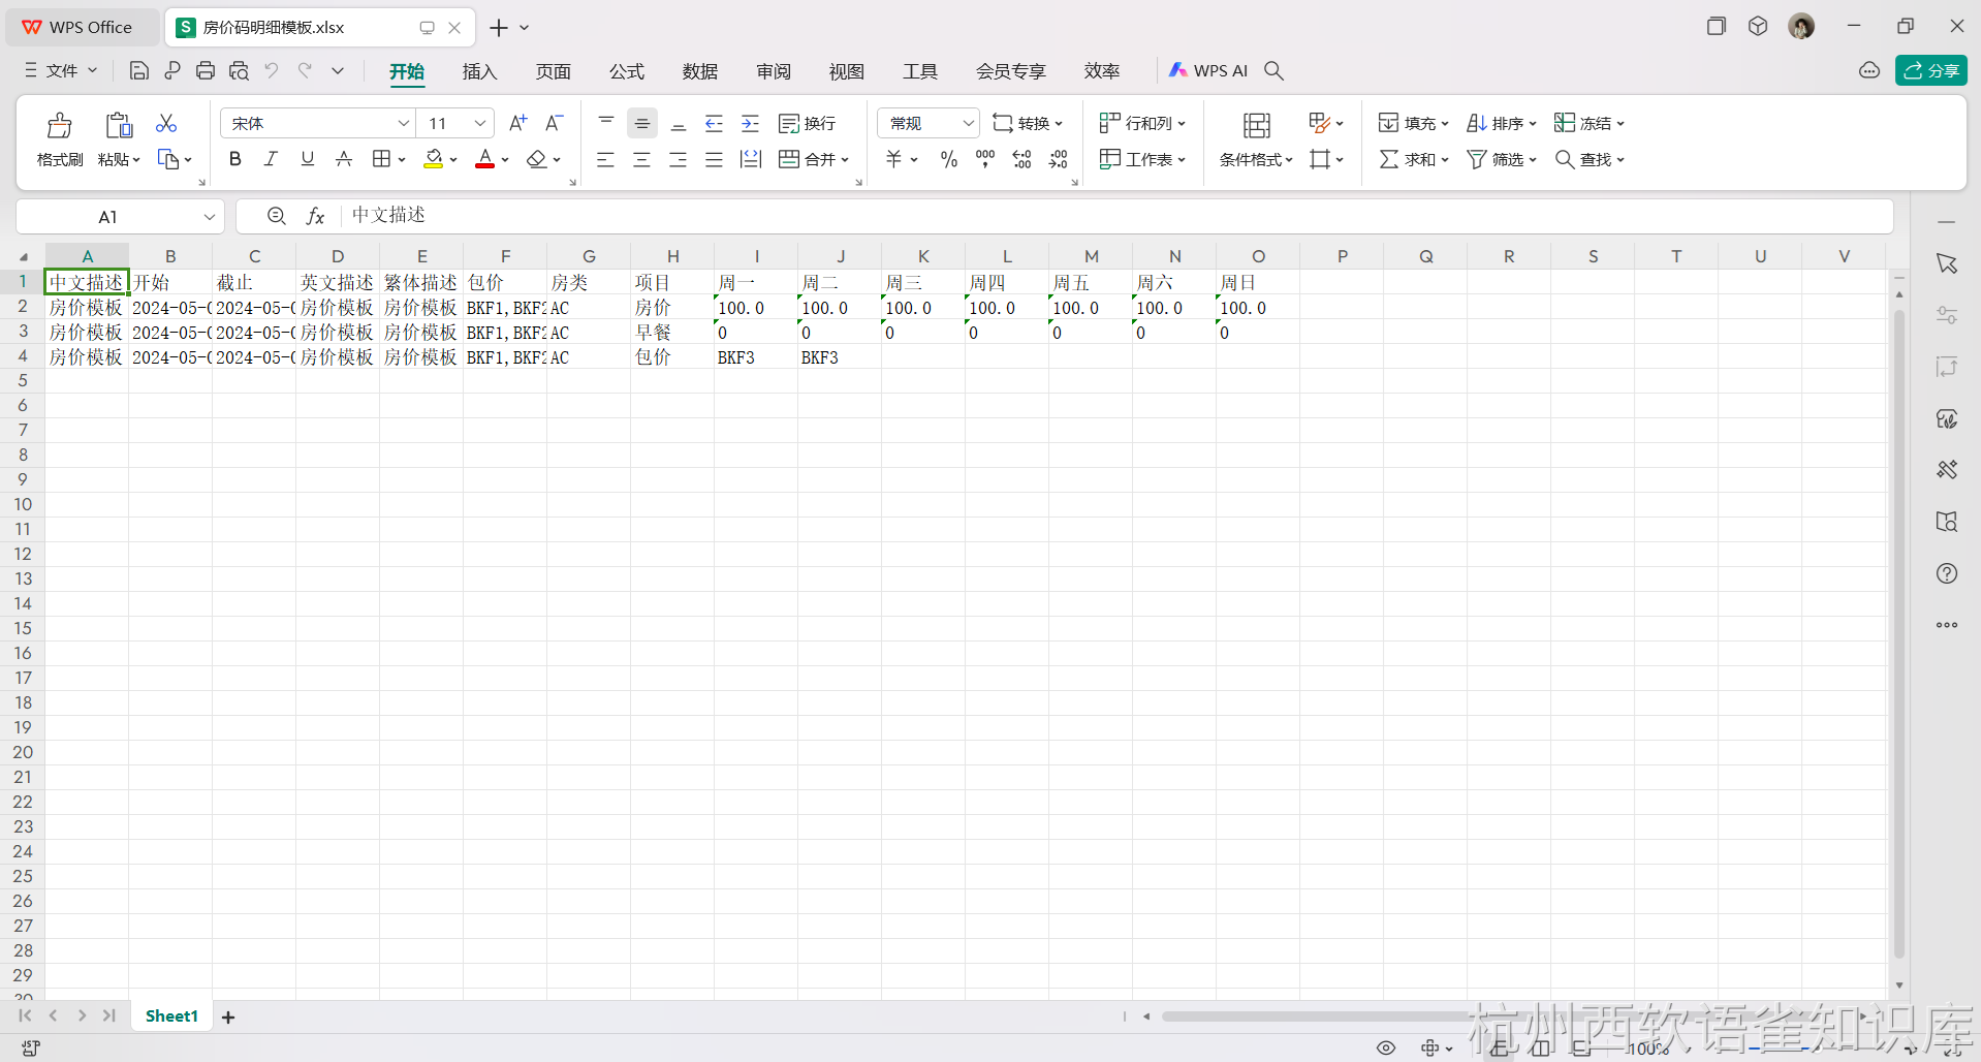
Task: Toggle Wrap Text (换行)
Action: pyautogui.click(x=807, y=123)
